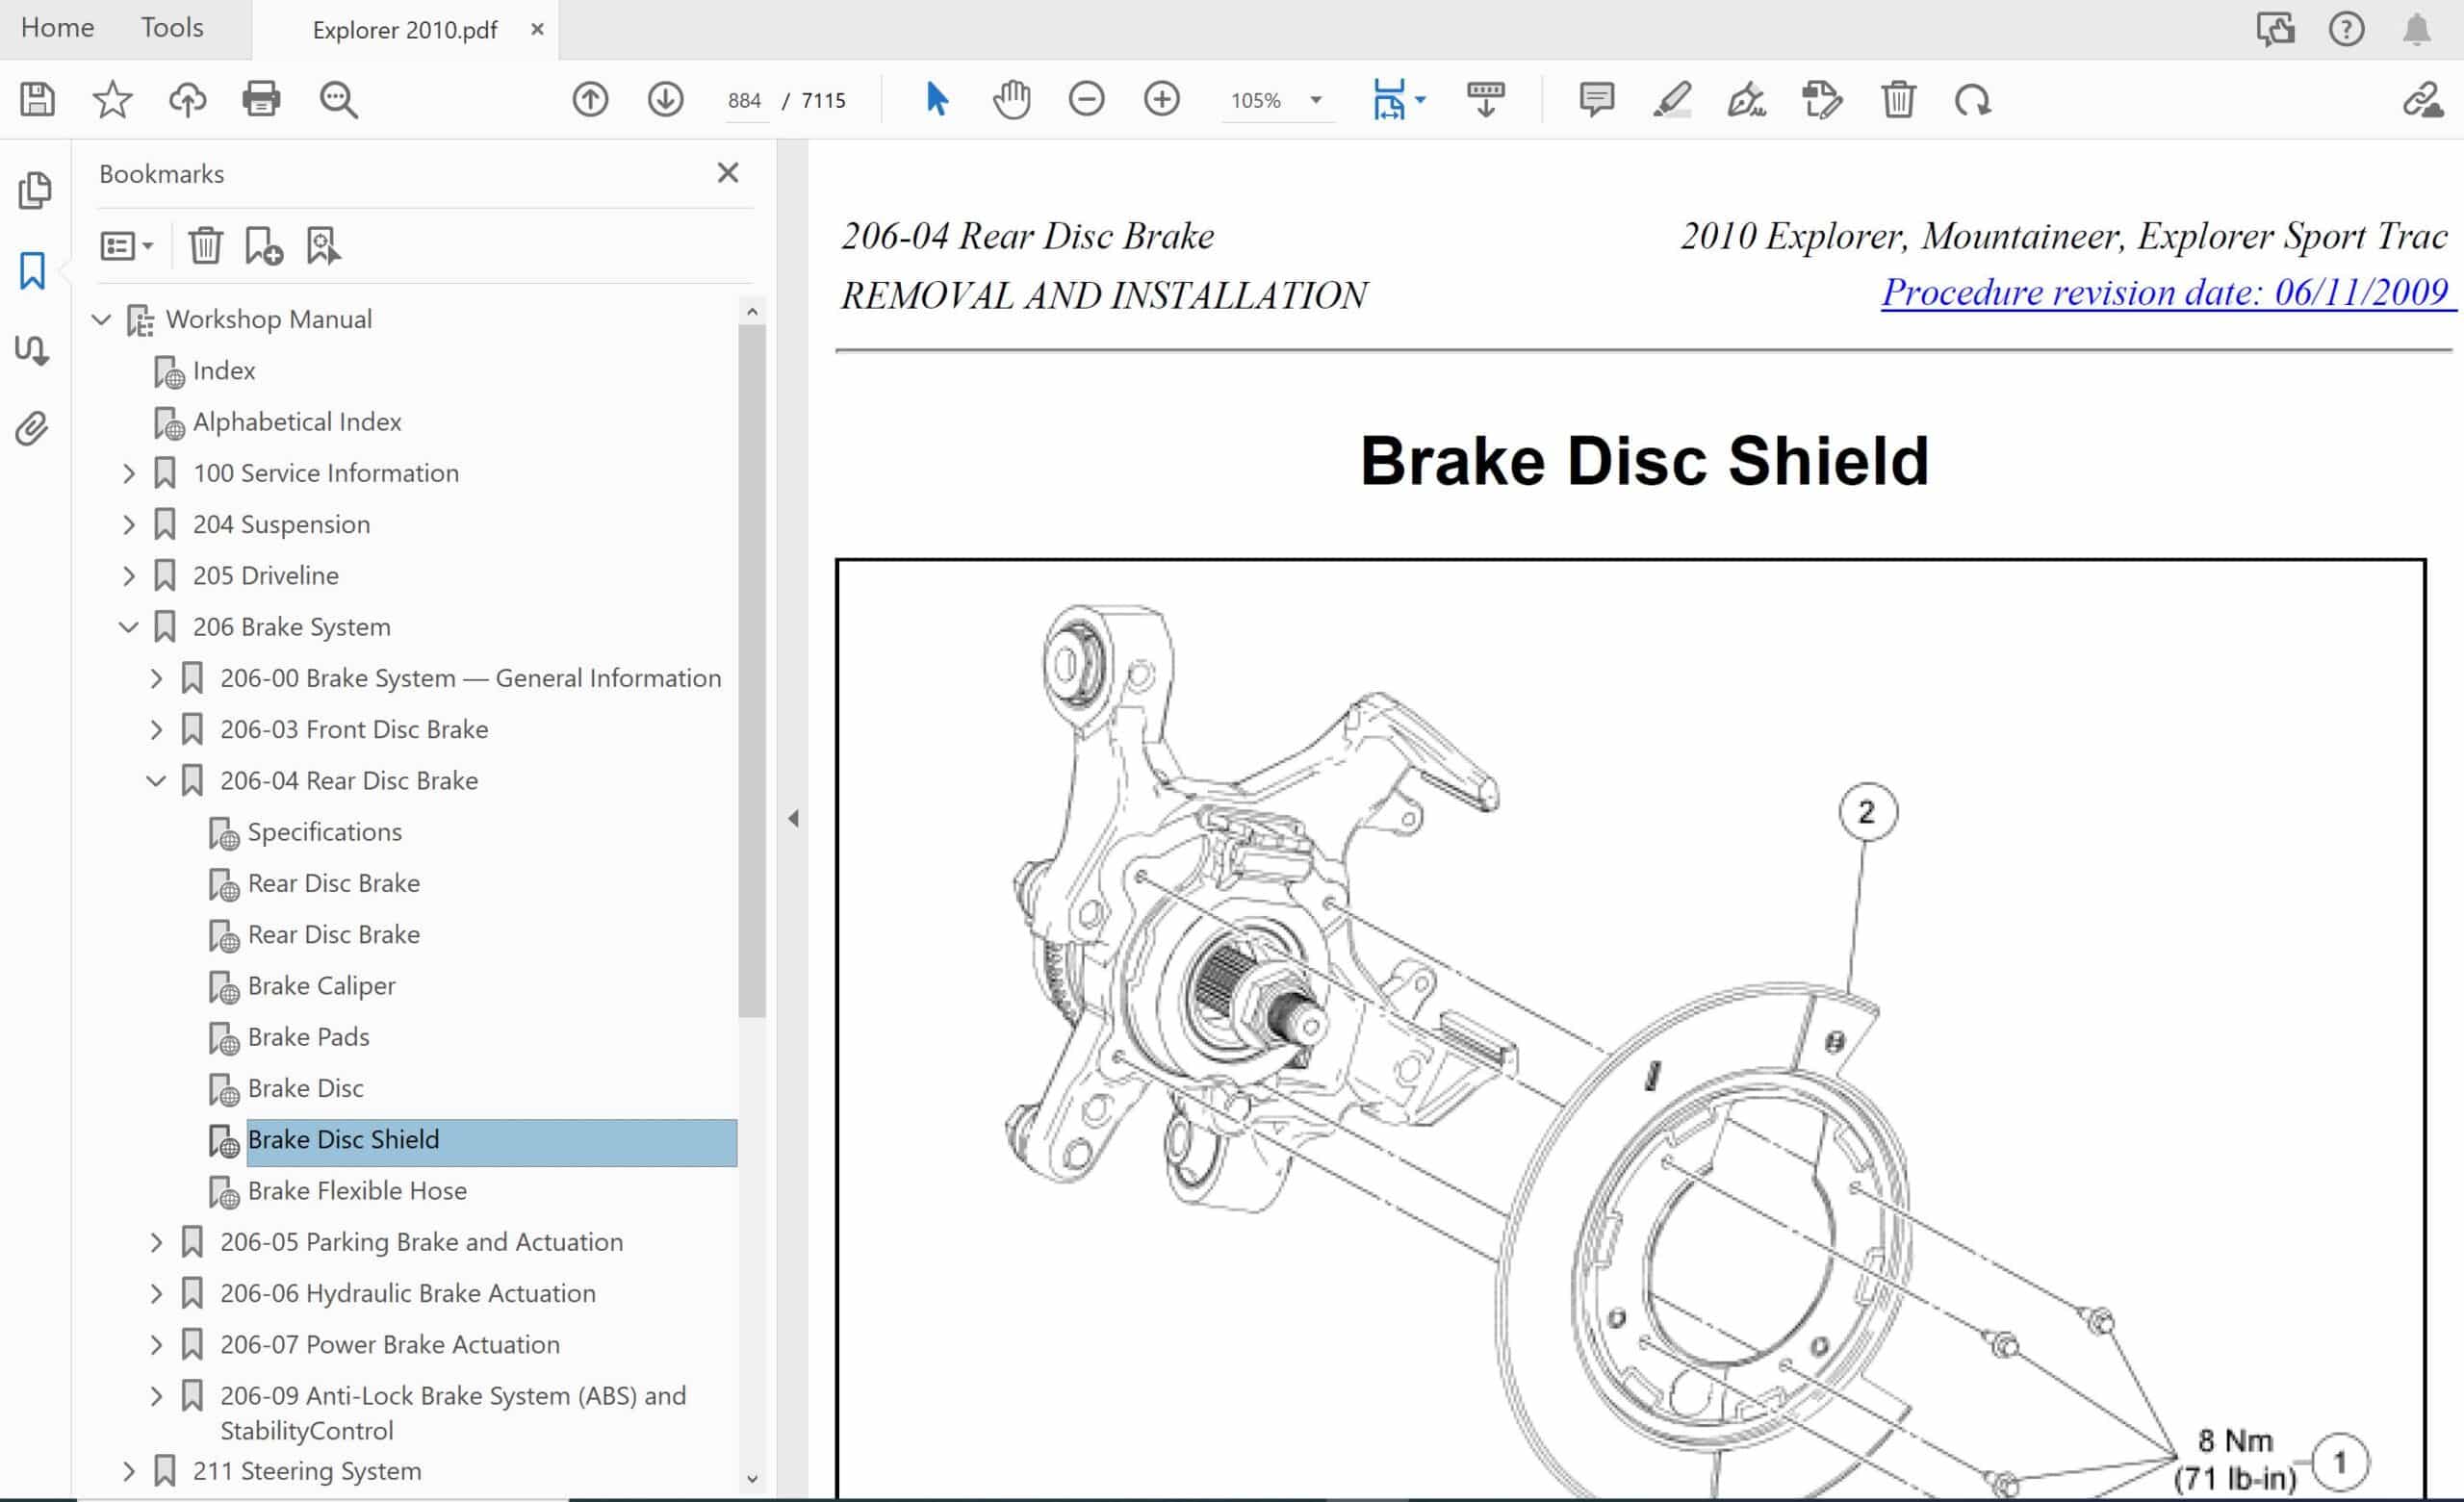Open the Specifications bookmark

324,832
